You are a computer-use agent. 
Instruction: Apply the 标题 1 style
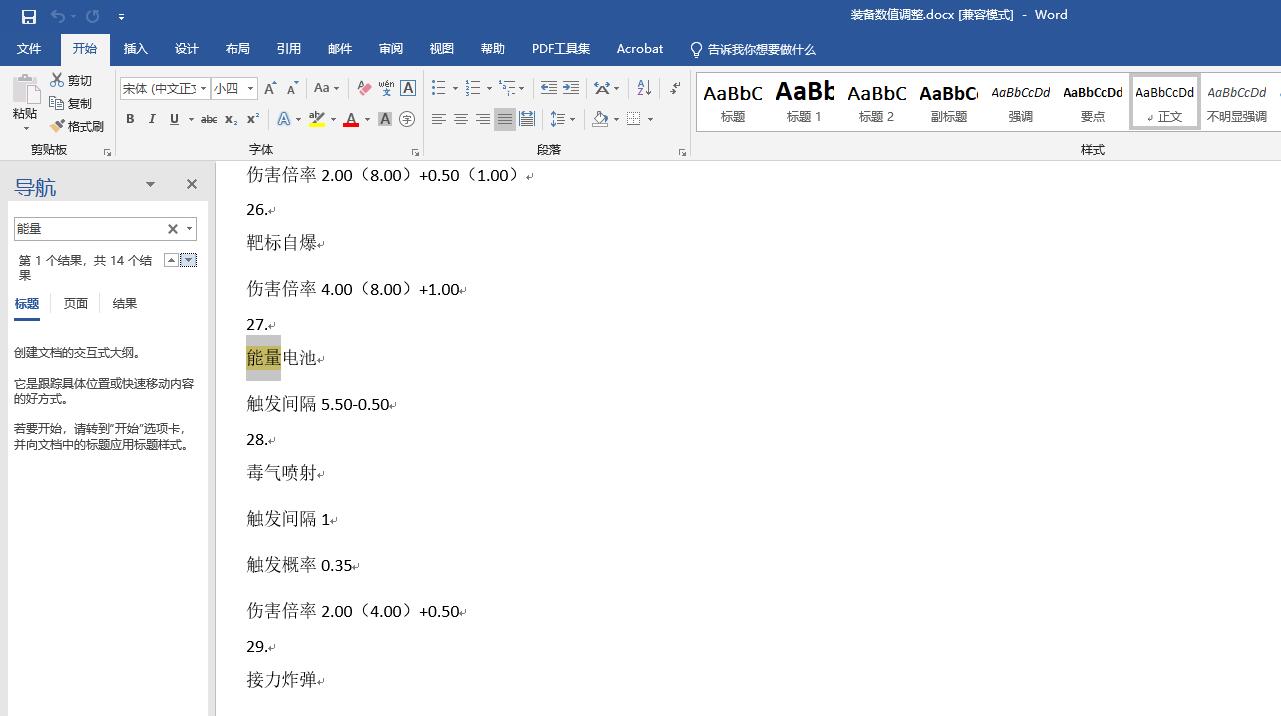tap(804, 102)
